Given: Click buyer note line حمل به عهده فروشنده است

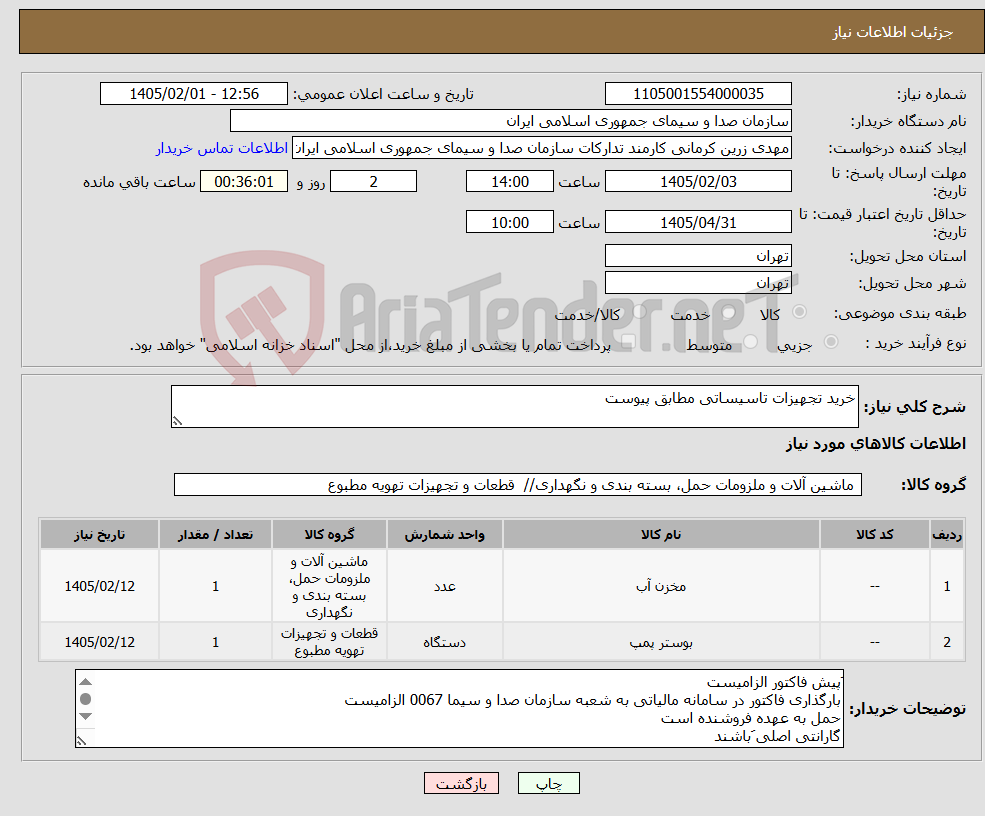Looking at the screenshot, I should [750, 718].
